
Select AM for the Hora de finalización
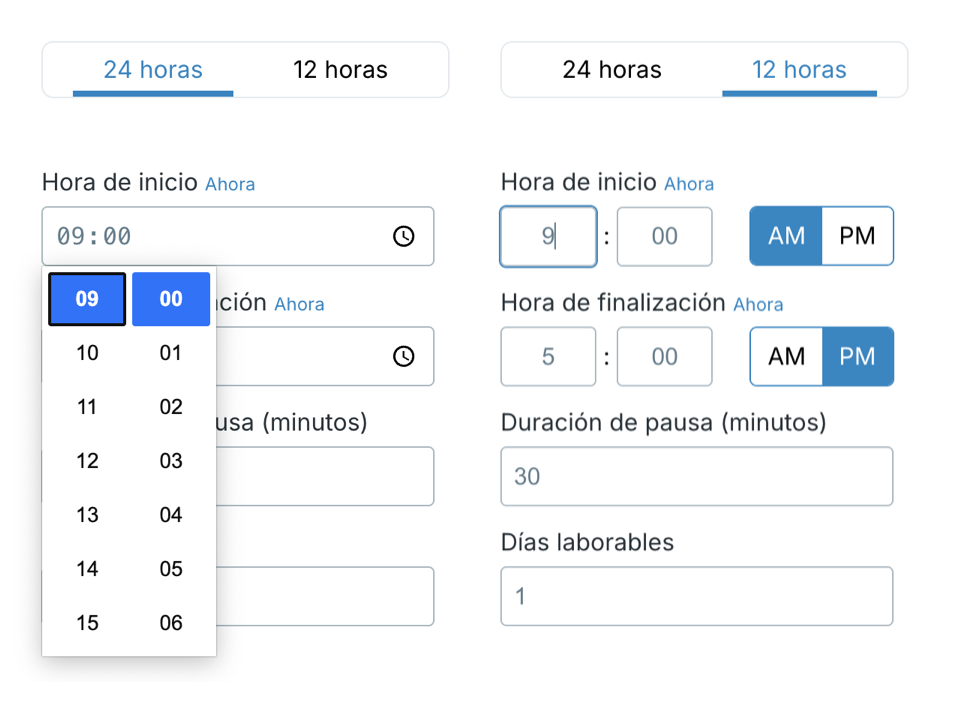786,356
